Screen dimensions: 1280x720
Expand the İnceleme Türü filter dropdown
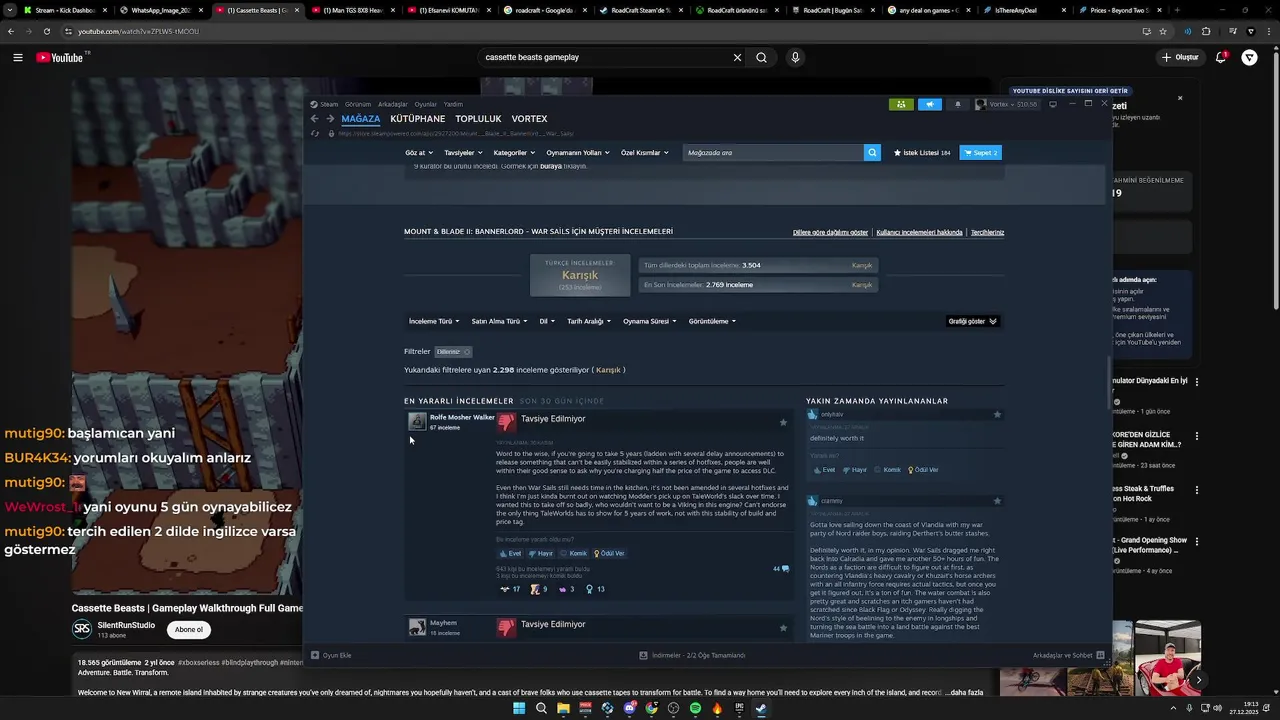tap(434, 321)
